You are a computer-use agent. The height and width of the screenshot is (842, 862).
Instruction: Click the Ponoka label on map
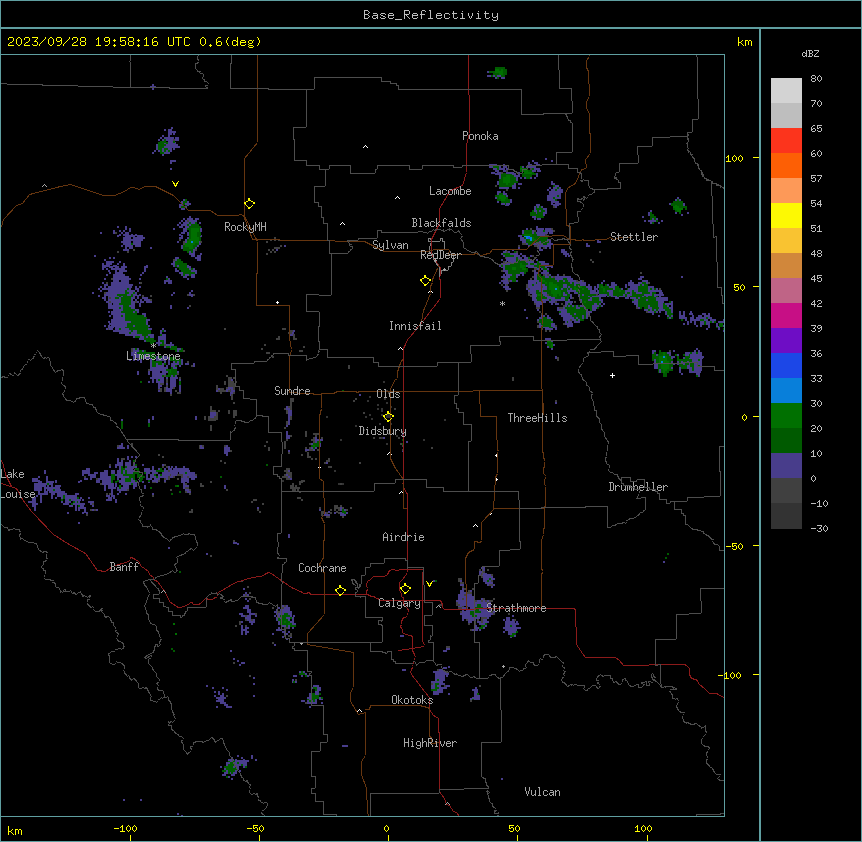click(x=480, y=136)
